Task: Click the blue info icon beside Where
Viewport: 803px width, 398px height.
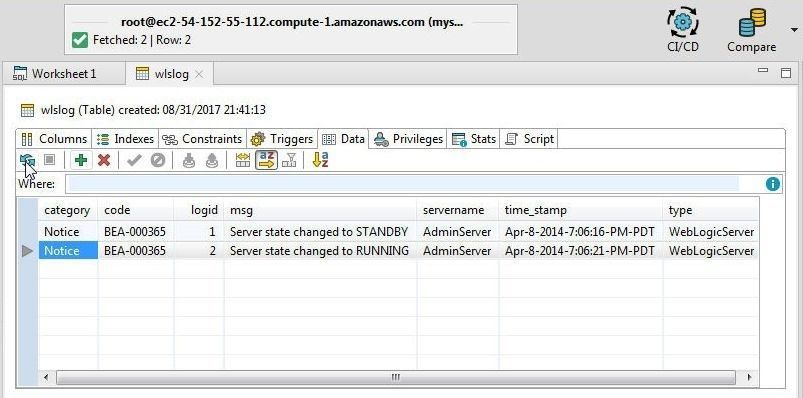Action: point(773,184)
